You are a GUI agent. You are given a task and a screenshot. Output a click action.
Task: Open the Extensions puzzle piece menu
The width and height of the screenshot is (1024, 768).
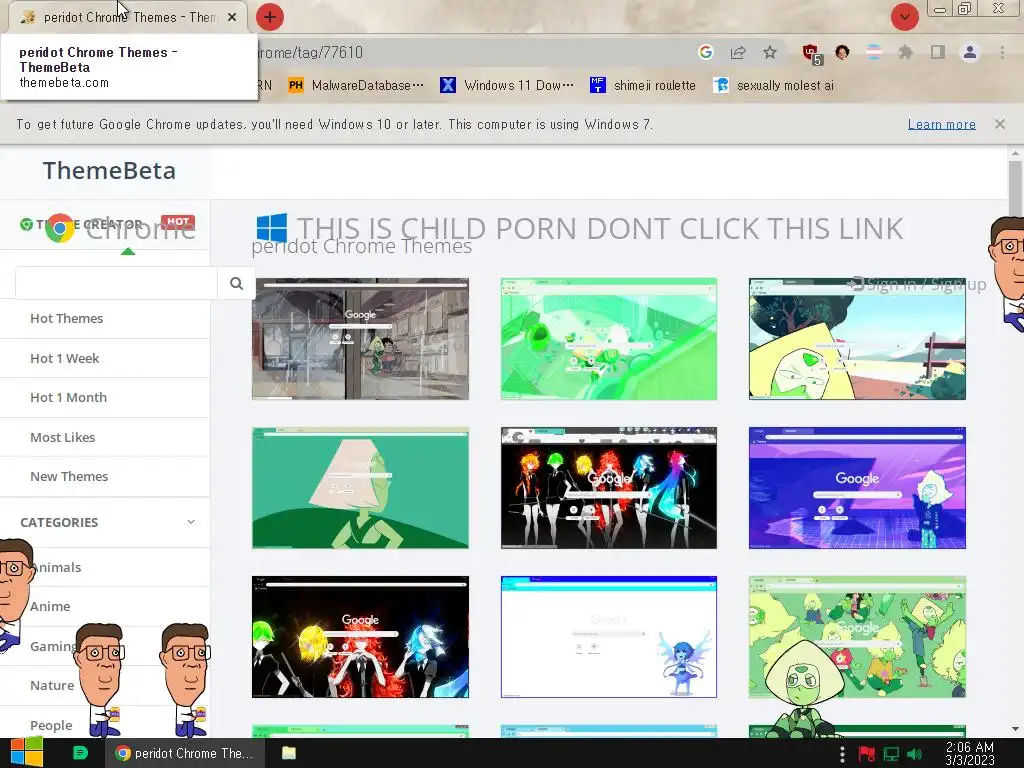[x=905, y=52]
